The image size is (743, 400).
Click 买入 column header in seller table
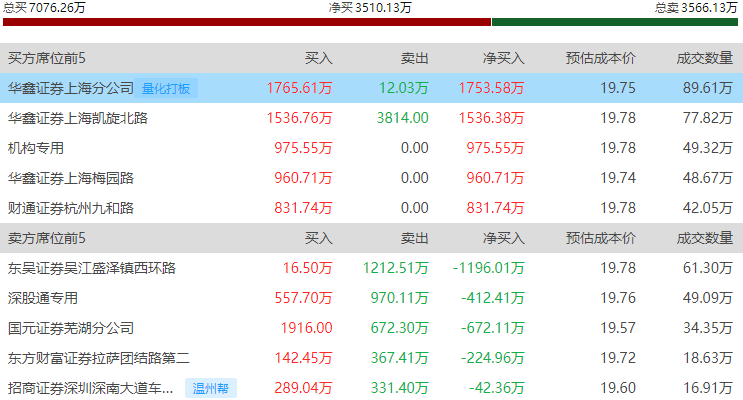(318, 238)
